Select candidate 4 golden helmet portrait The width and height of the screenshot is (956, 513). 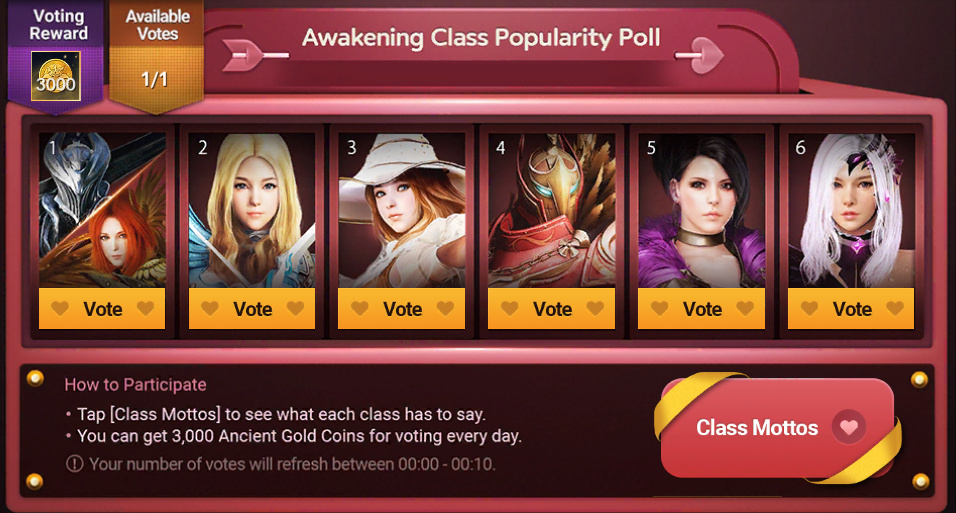[x=551, y=210]
